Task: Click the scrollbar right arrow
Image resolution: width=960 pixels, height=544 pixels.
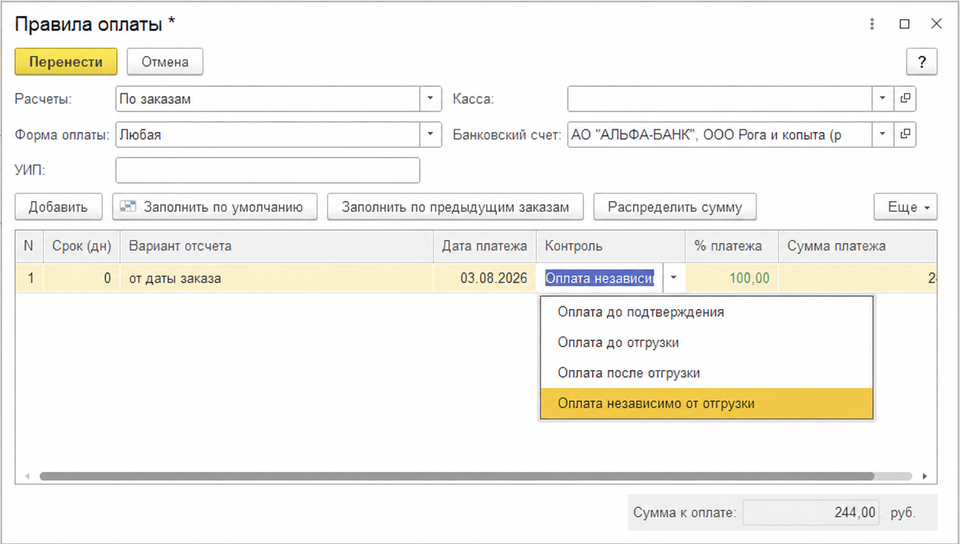Action: [924, 476]
